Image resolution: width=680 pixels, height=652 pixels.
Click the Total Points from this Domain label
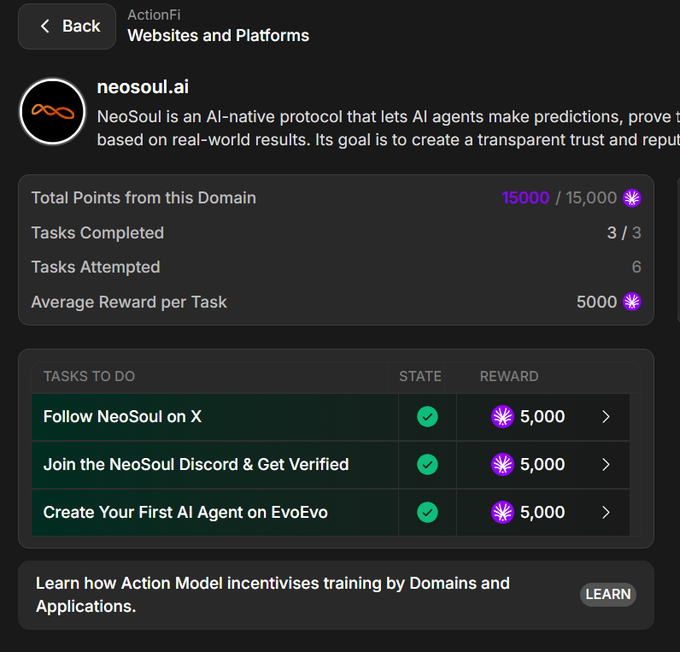pos(144,198)
